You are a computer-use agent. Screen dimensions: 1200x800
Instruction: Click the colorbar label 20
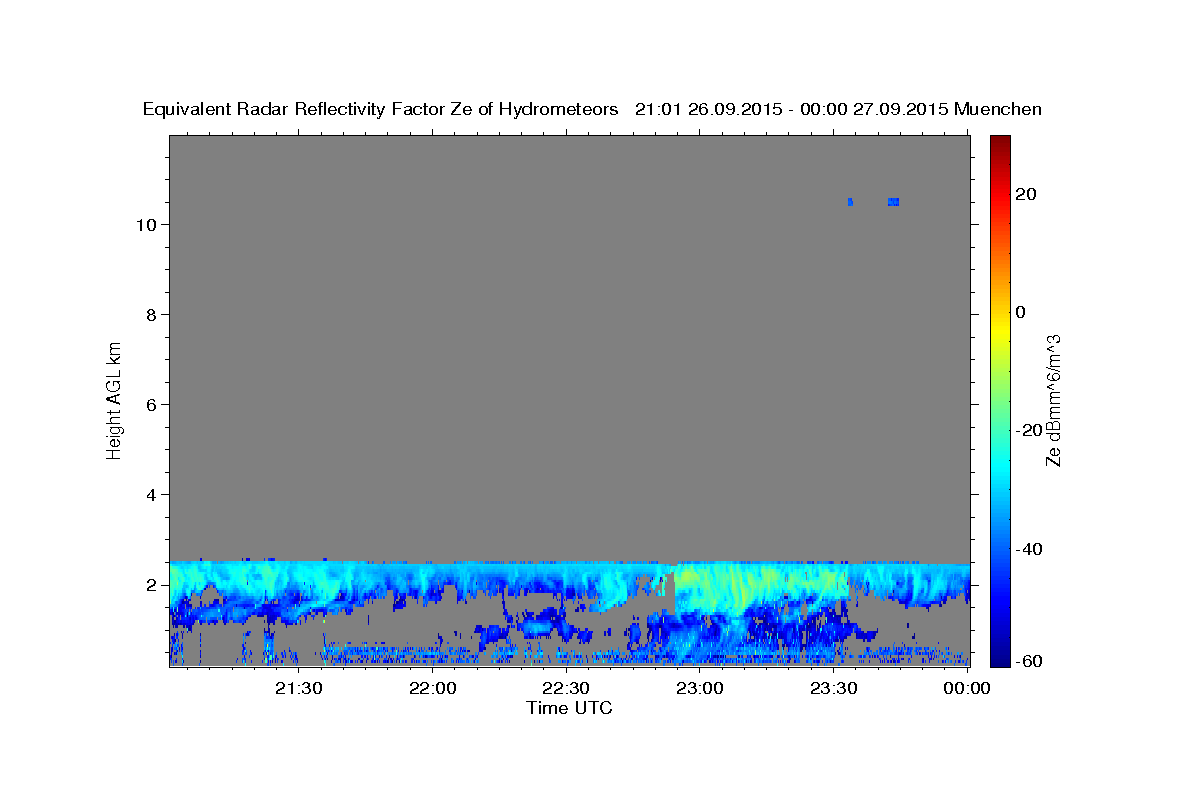coord(1026,194)
